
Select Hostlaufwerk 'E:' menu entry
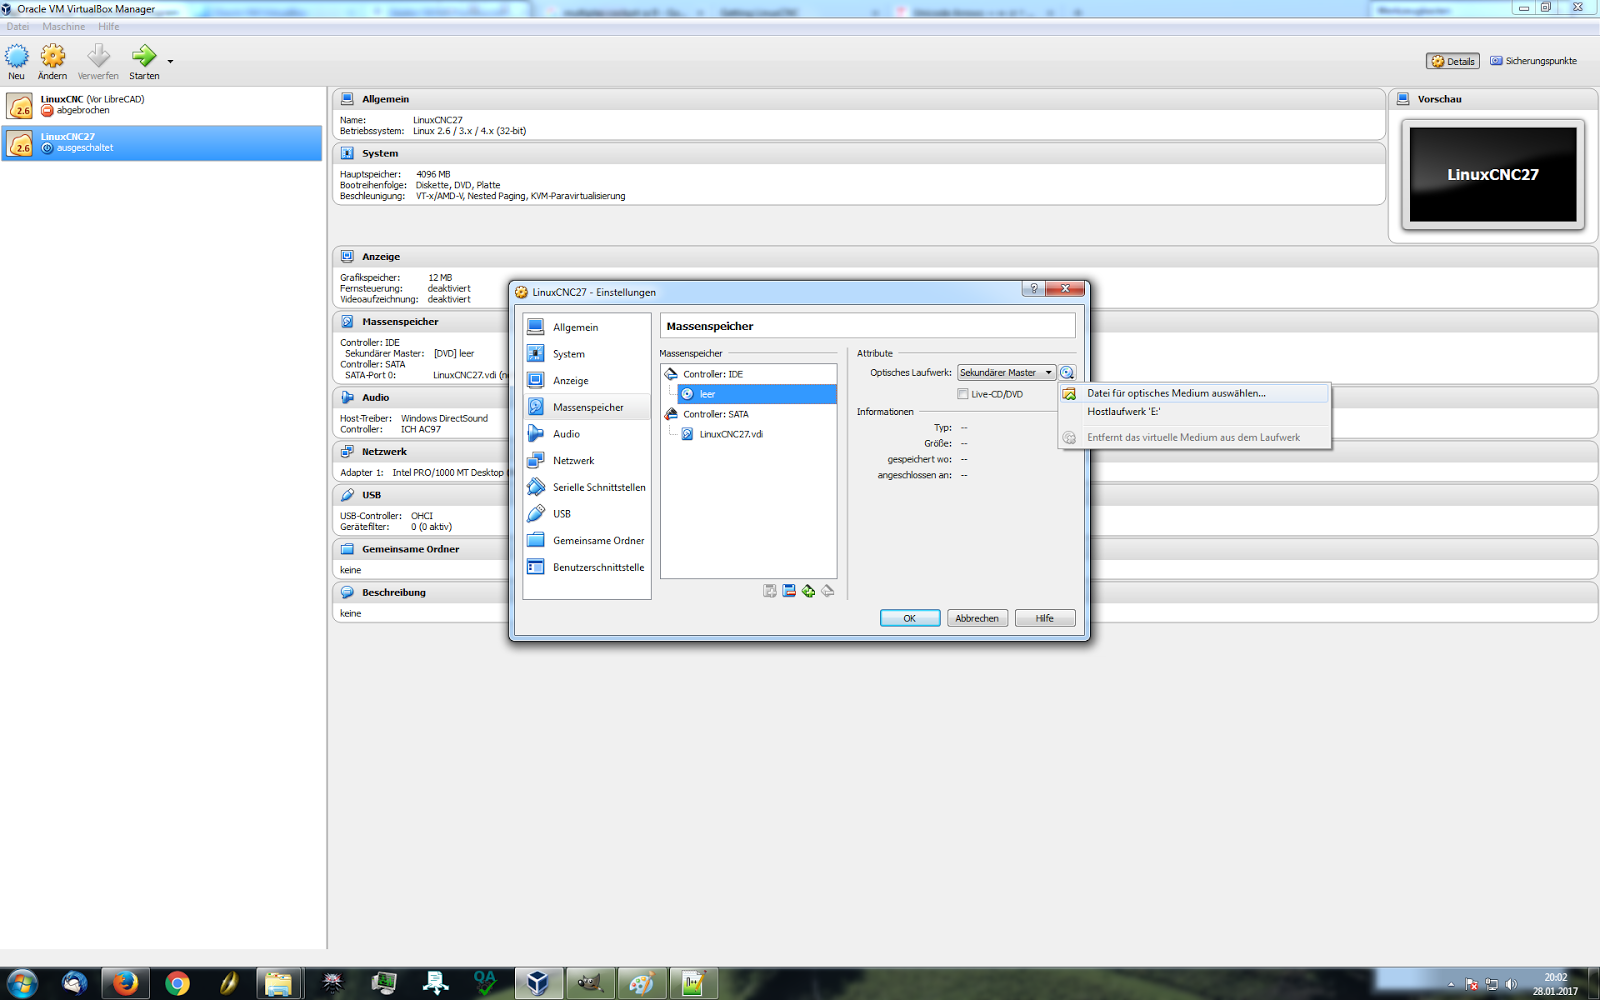(x=1195, y=412)
